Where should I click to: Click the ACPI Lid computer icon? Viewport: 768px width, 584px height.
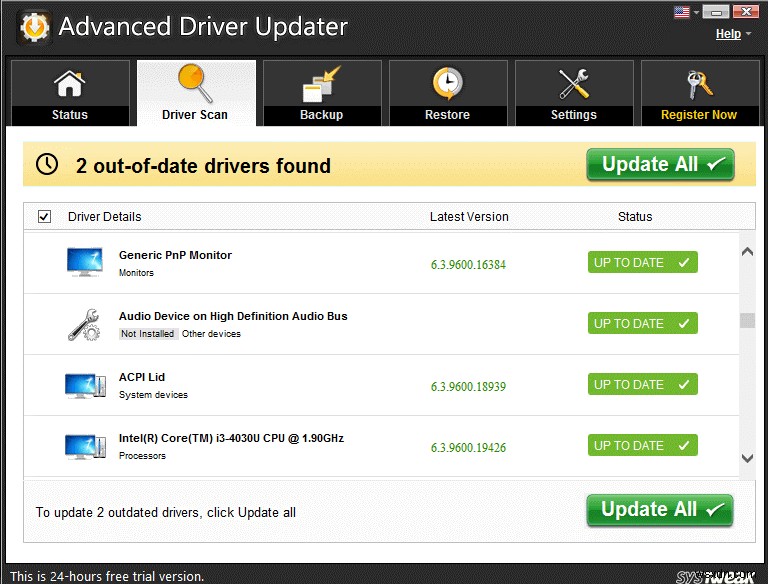click(85, 385)
